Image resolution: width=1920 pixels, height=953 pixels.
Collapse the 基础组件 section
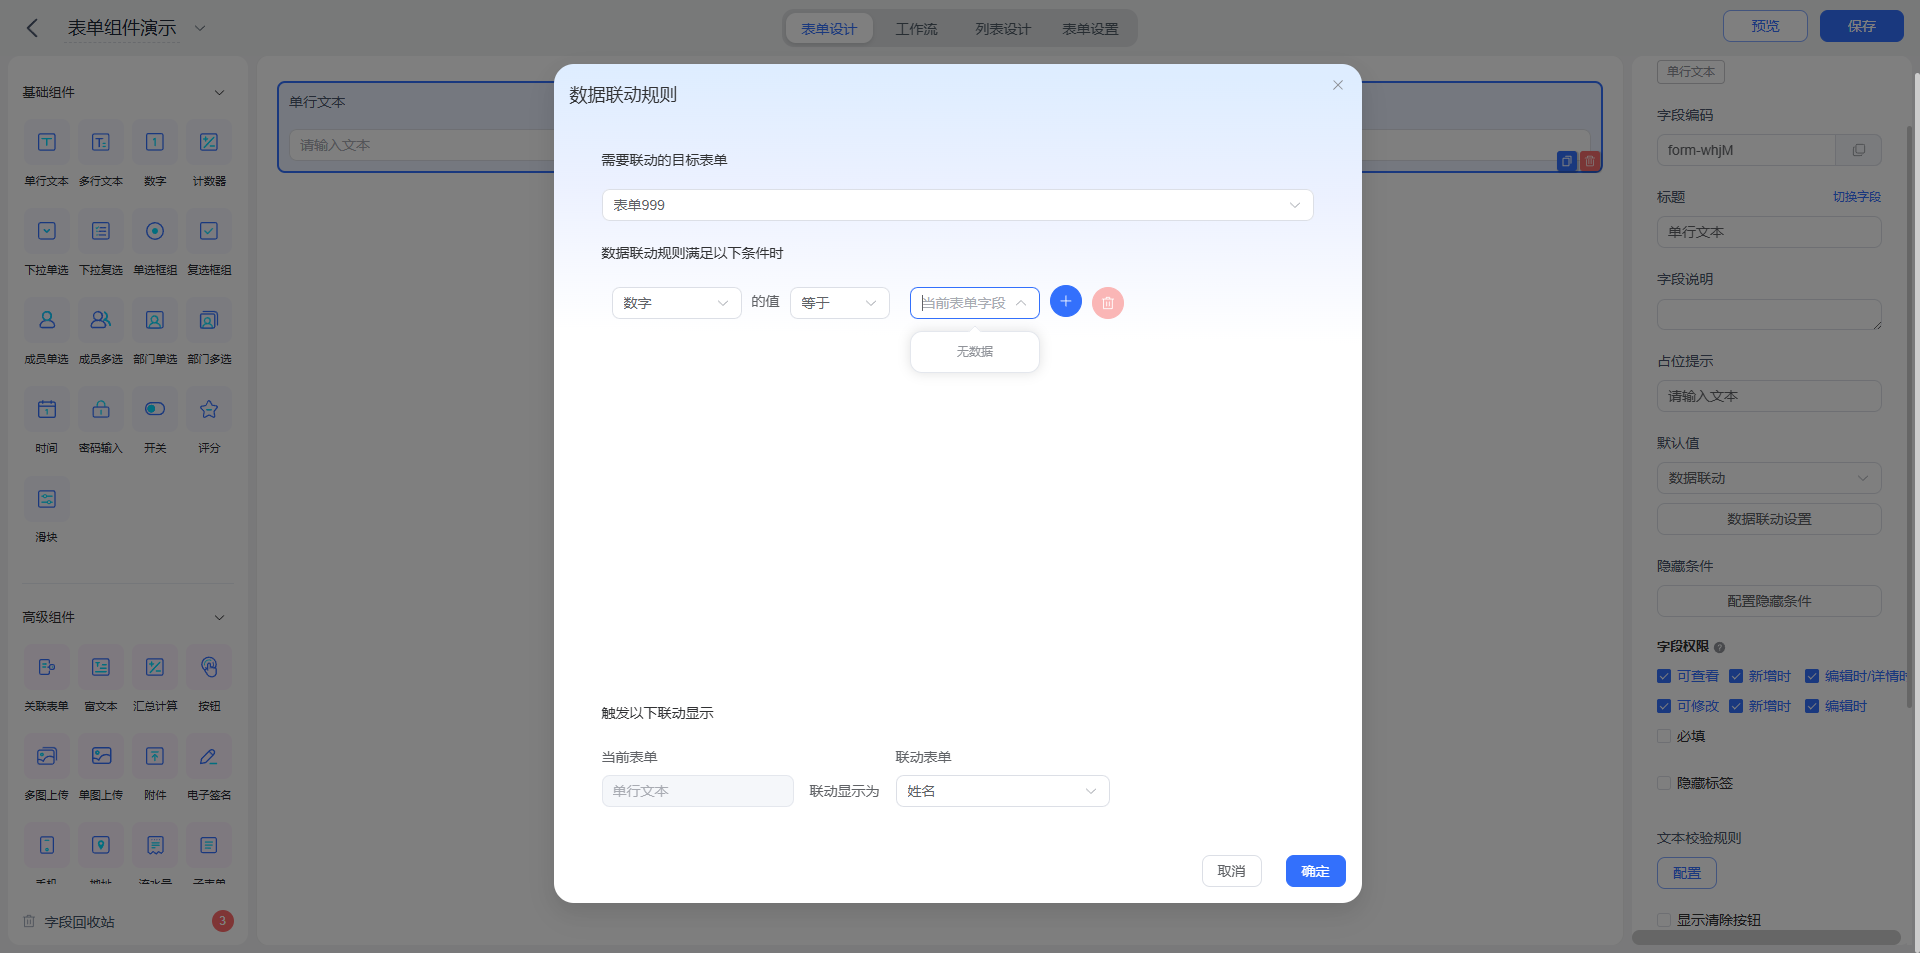219,92
